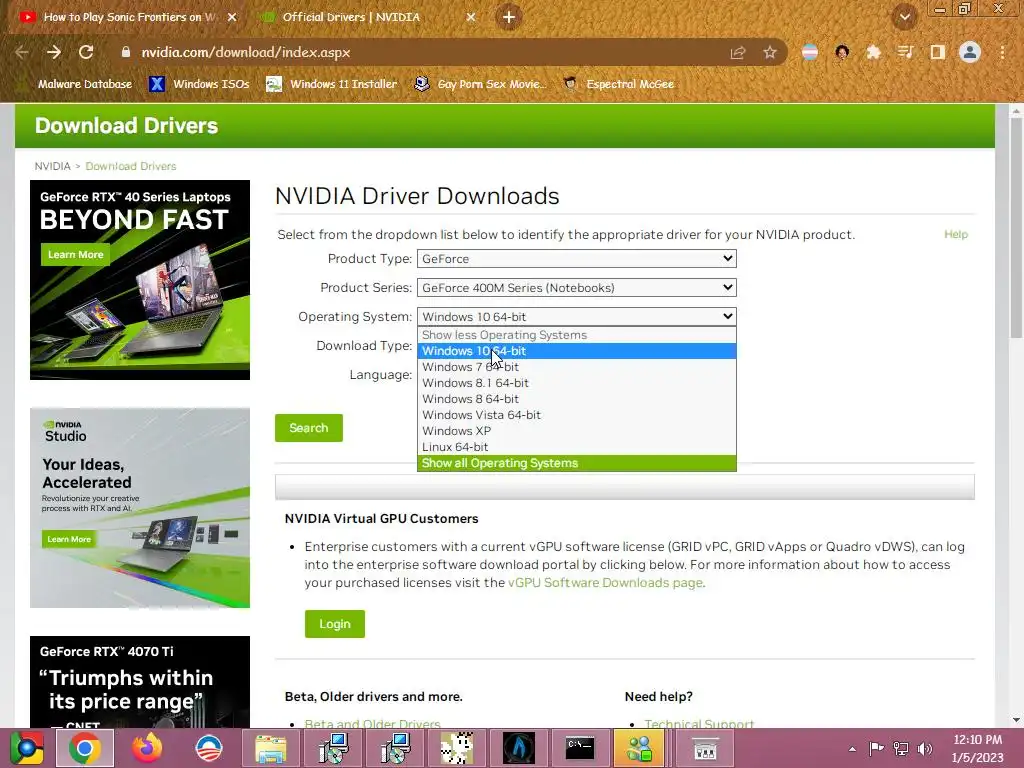Select Windows 8 64-bit option
This screenshot has width=1024, height=768.
pyautogui.click(x=577, y=399)
